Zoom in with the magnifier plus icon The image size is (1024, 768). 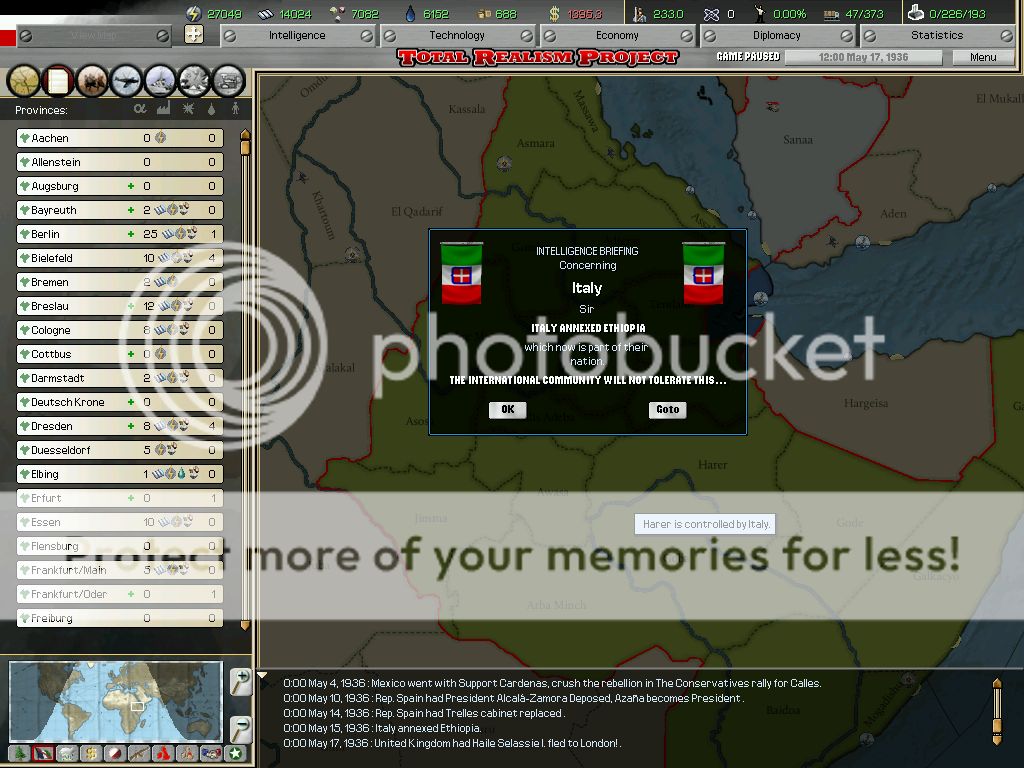click(240, 681)
